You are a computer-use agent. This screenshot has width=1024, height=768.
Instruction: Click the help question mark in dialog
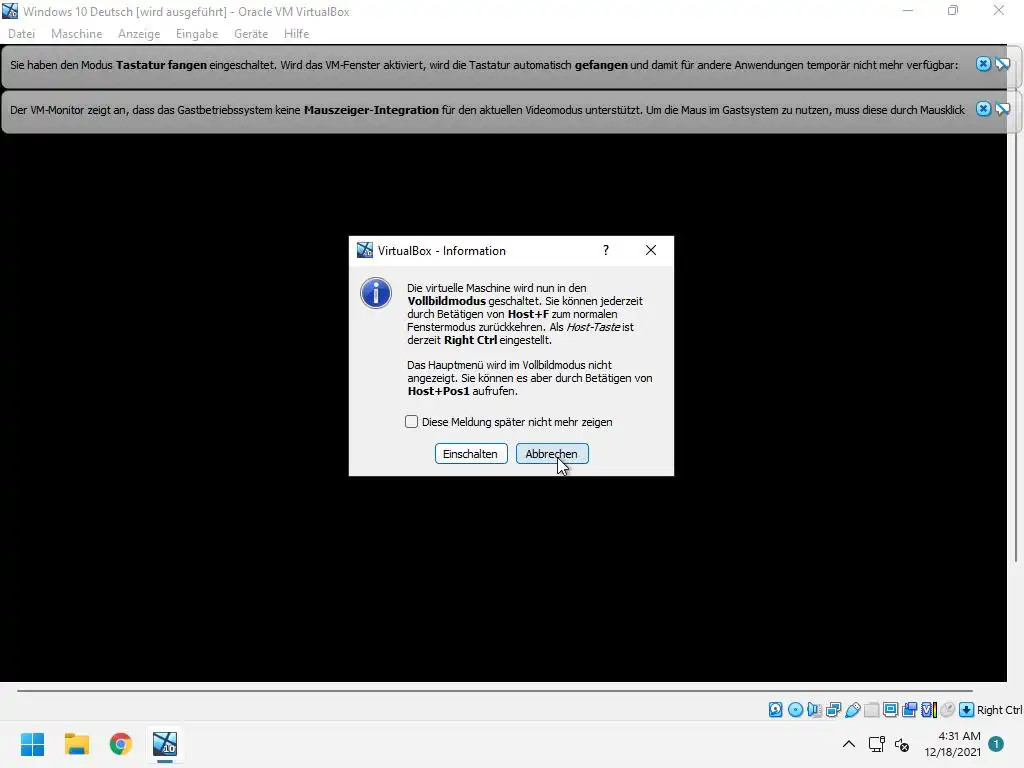tap(606, 250)
